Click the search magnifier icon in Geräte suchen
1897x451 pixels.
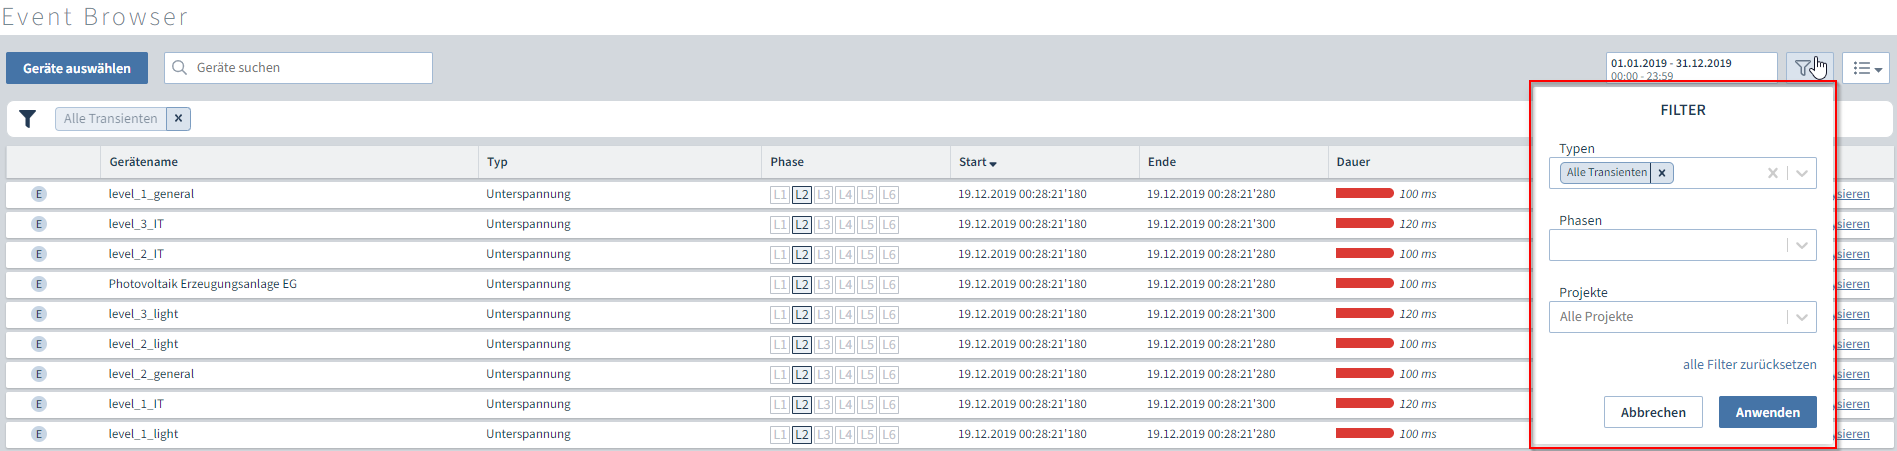point(180,68)
